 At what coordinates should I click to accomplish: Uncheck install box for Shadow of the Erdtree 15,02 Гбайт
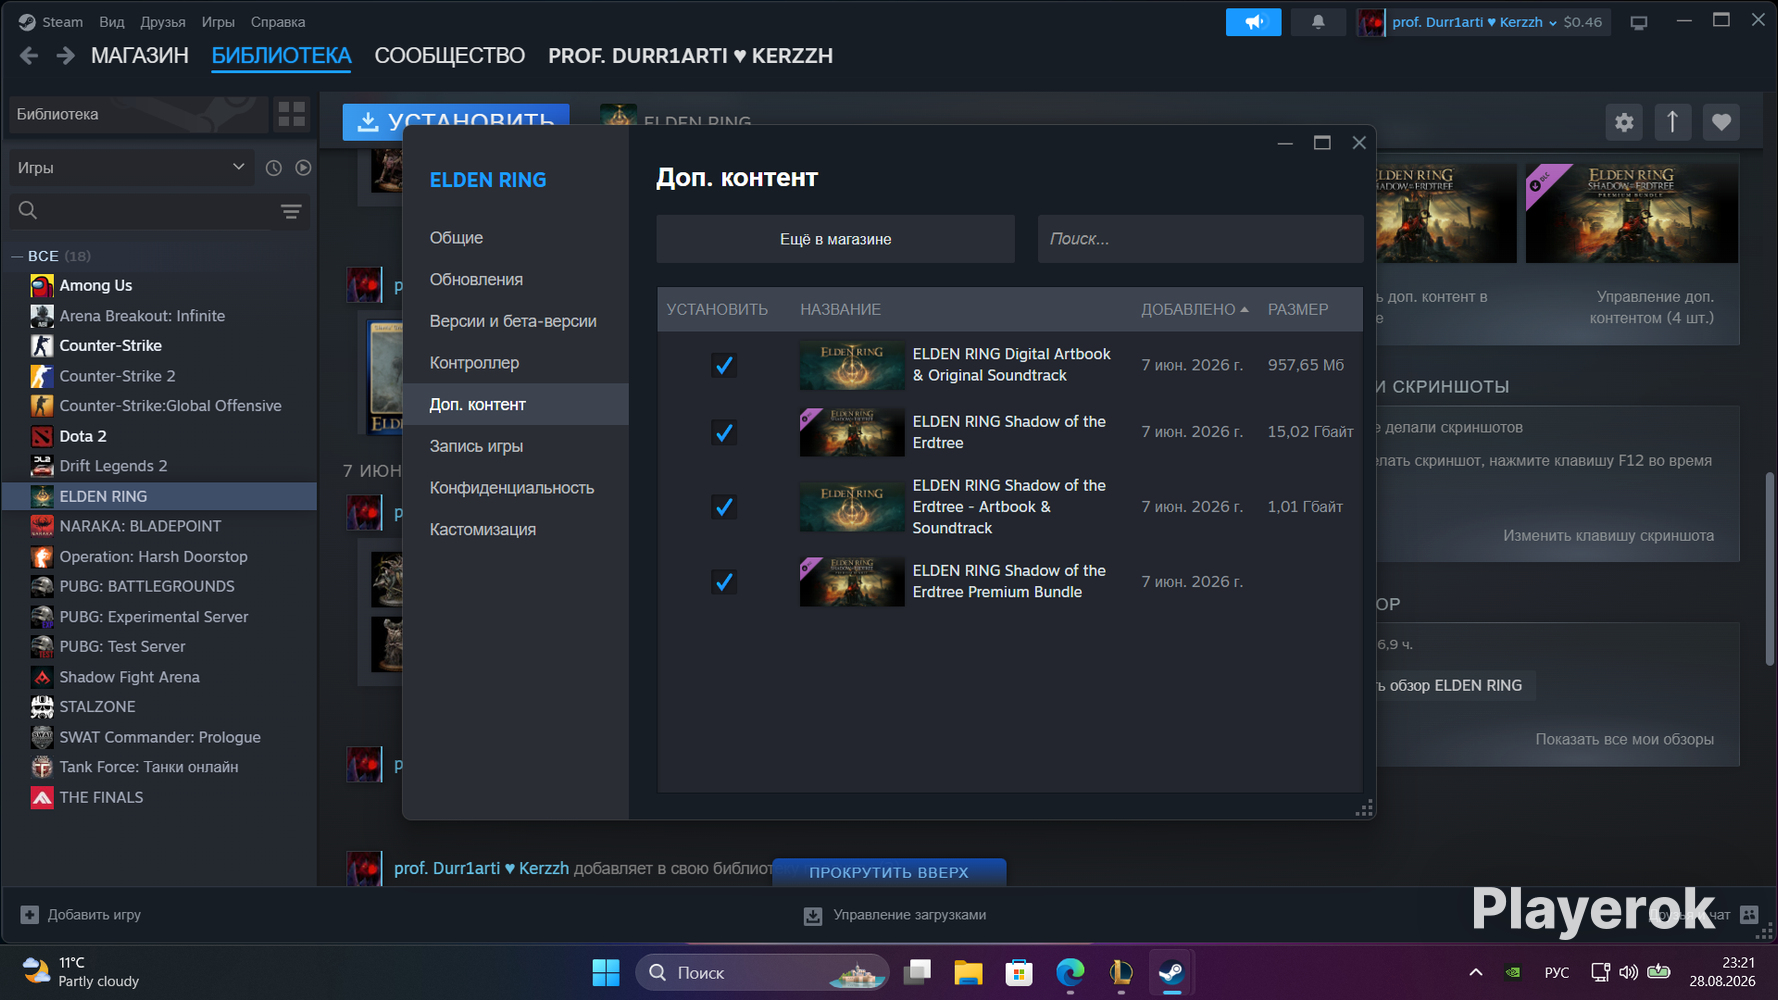point(724,432)
